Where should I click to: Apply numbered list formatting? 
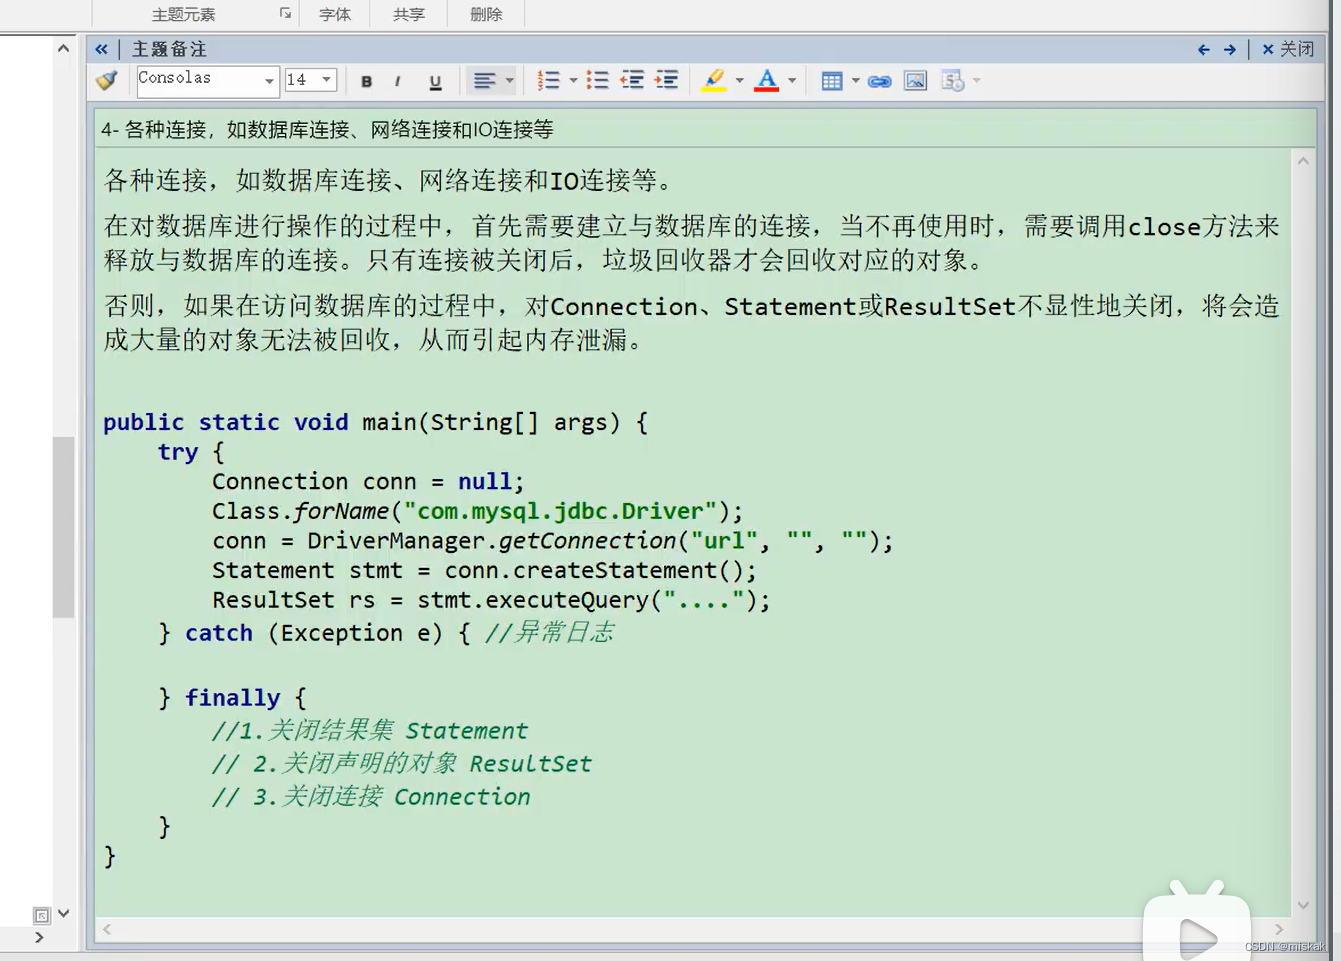pos(548,81)
